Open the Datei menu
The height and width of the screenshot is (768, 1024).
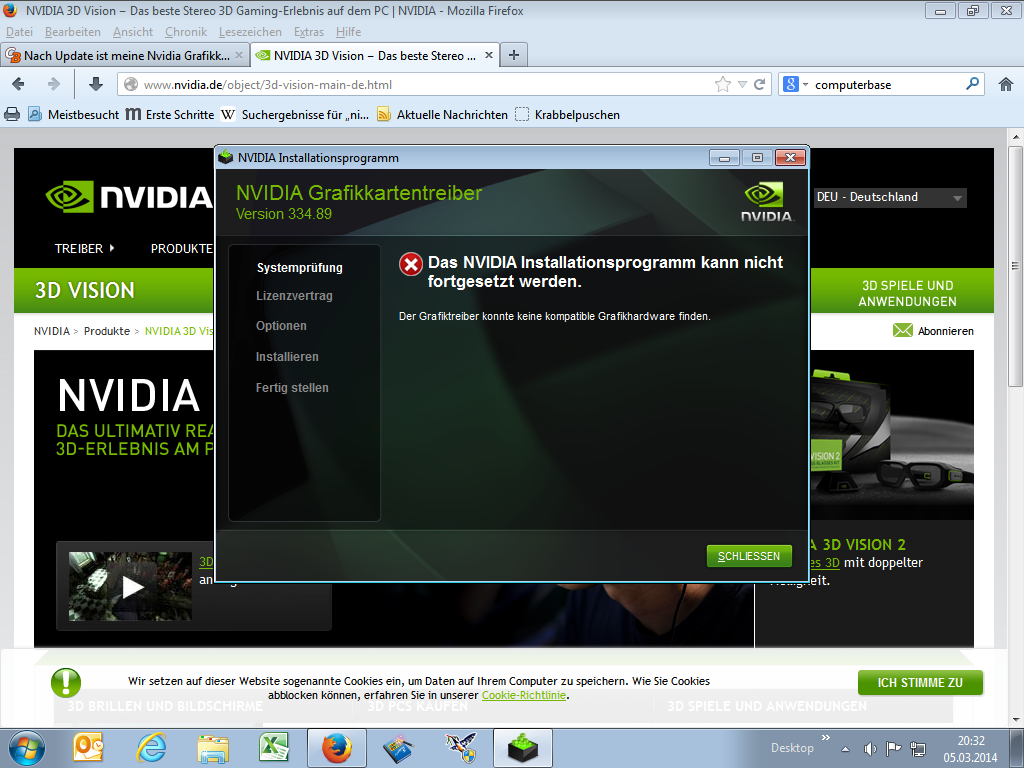pos(19,32)
